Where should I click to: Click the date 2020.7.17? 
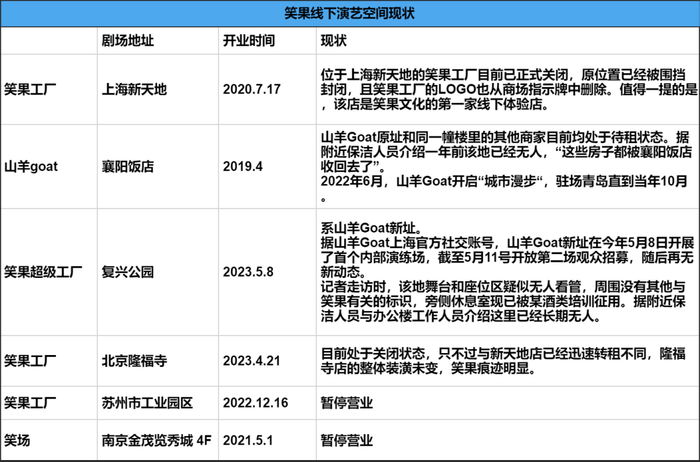coord(252,89)
